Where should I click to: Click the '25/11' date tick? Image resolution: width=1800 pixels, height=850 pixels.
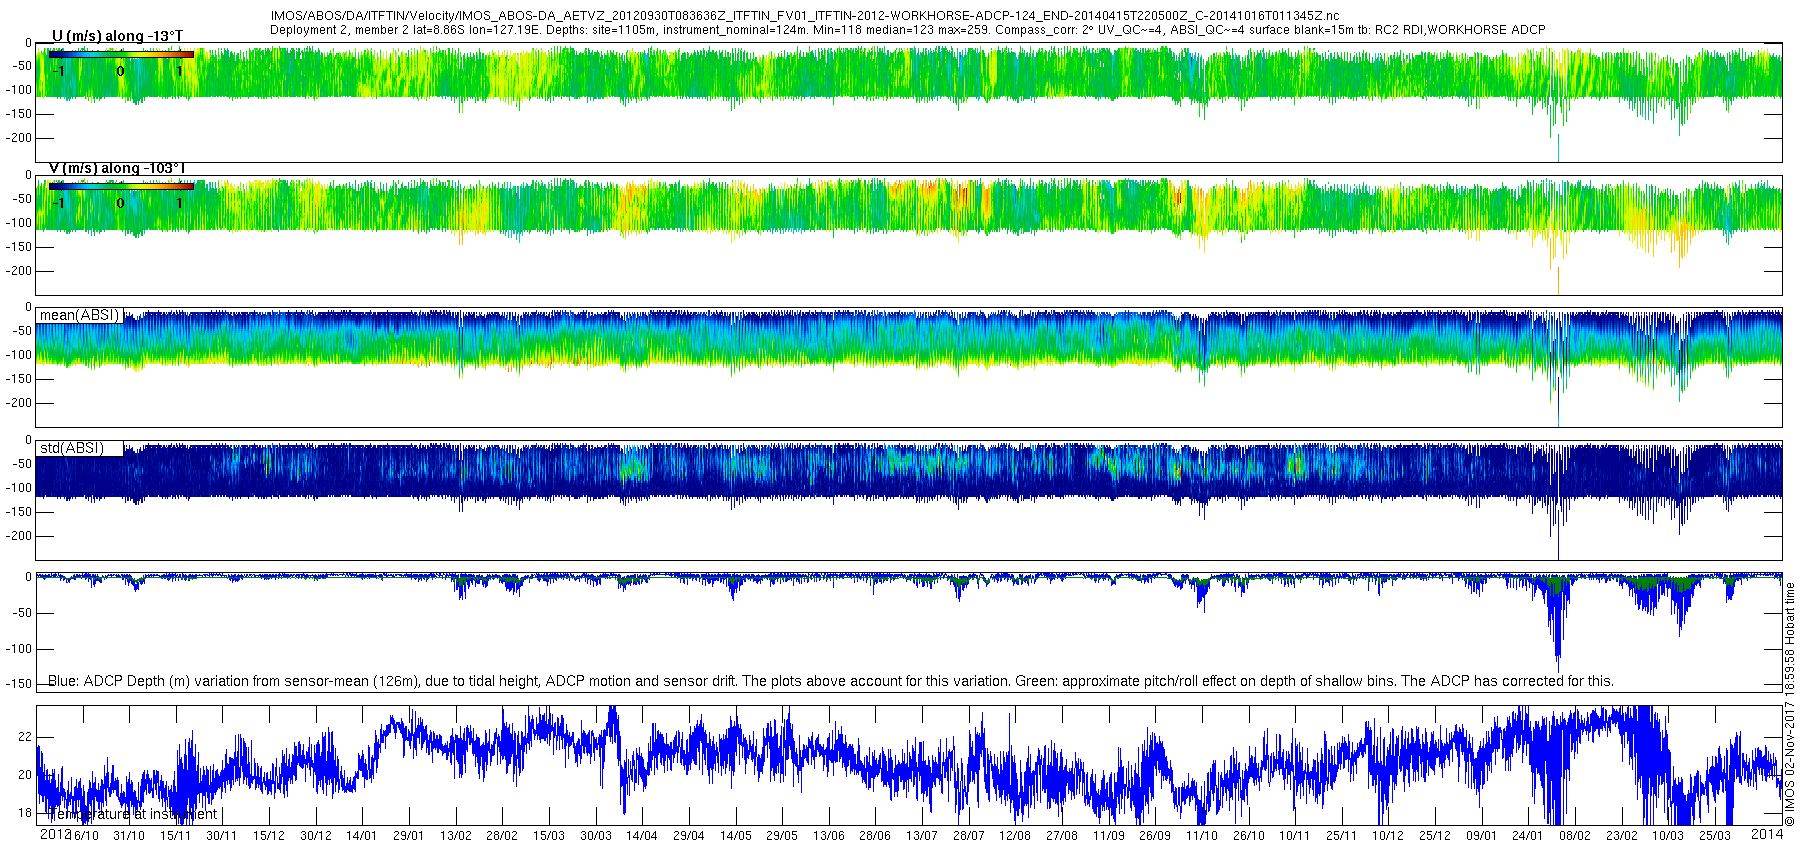tap(1342, 836)
